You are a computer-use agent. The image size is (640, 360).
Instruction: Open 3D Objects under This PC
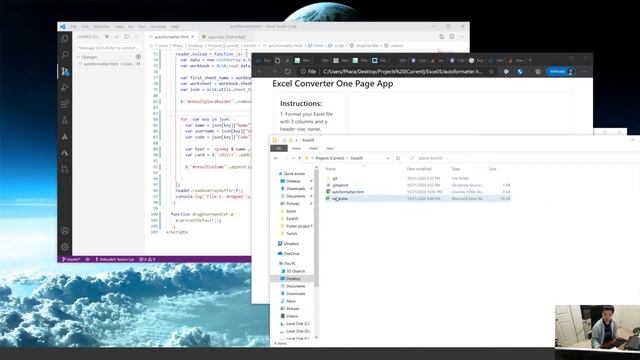coord(295,271)
